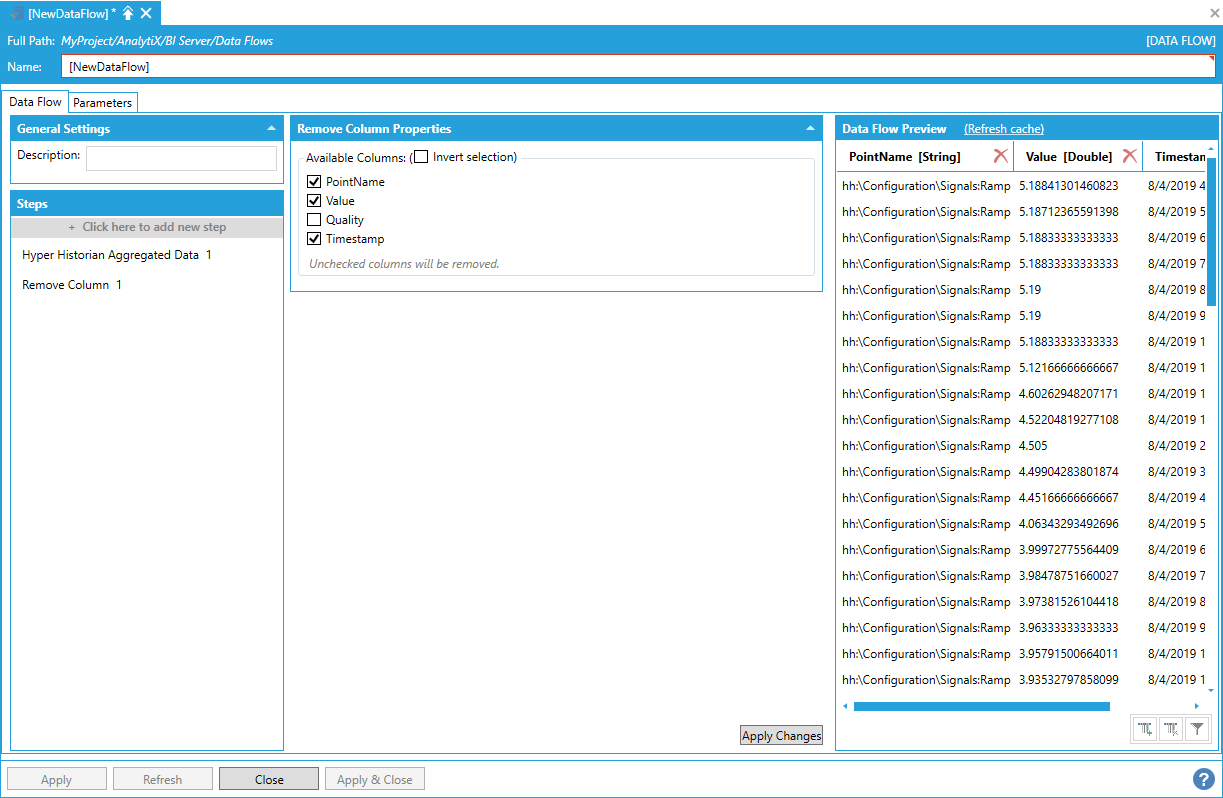1223x798 pixels.
Task: Collapse the Remove Column Properties panel
Action: (x=810, y=129)
